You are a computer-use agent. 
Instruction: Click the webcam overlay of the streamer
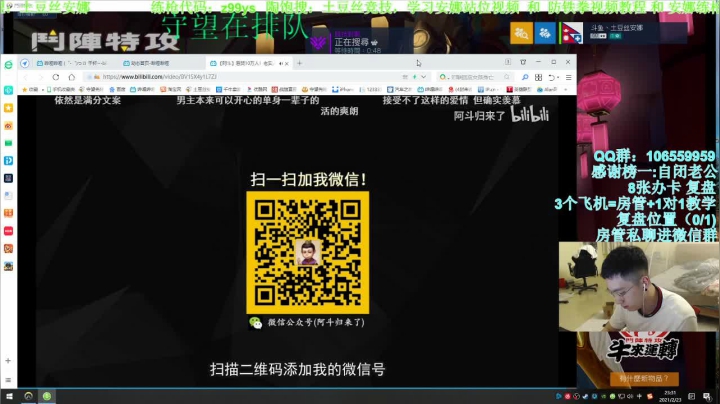(639, 287)
